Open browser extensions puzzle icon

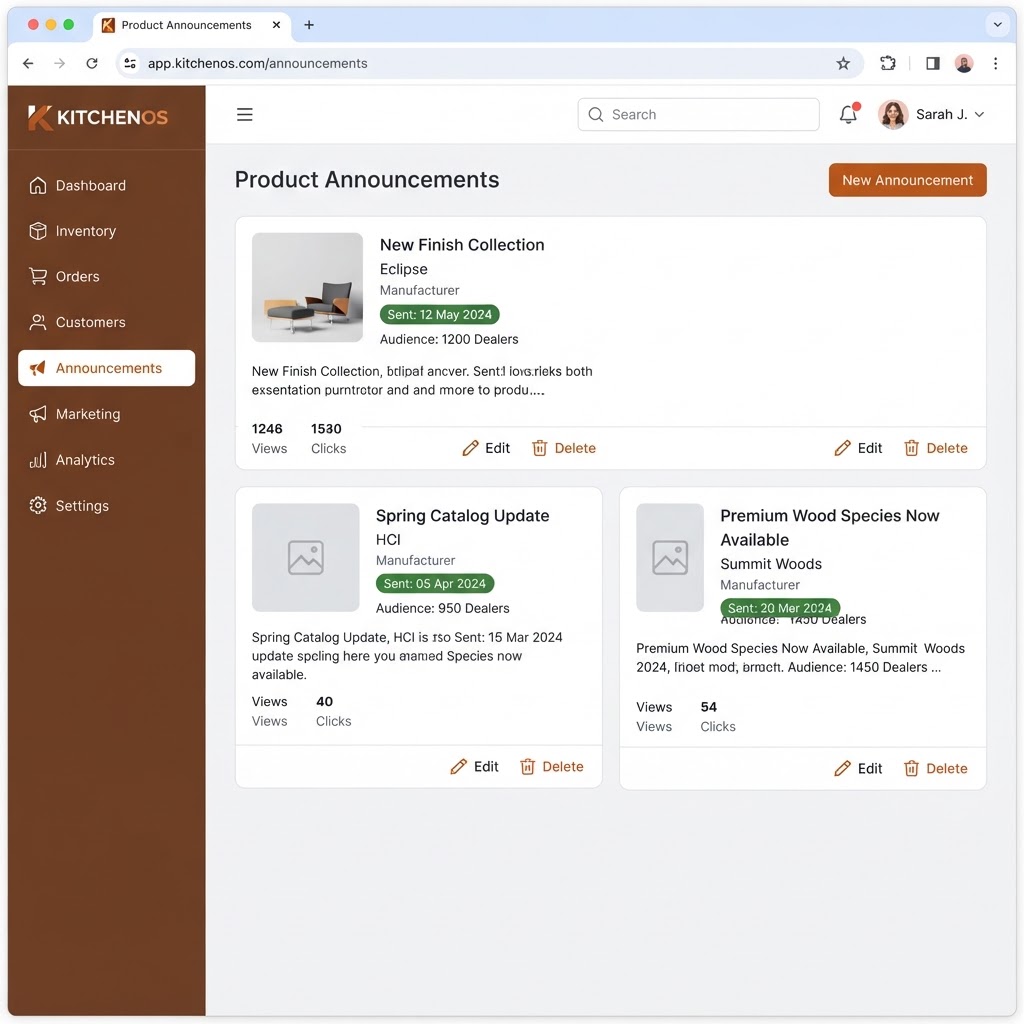click(888, 63)
